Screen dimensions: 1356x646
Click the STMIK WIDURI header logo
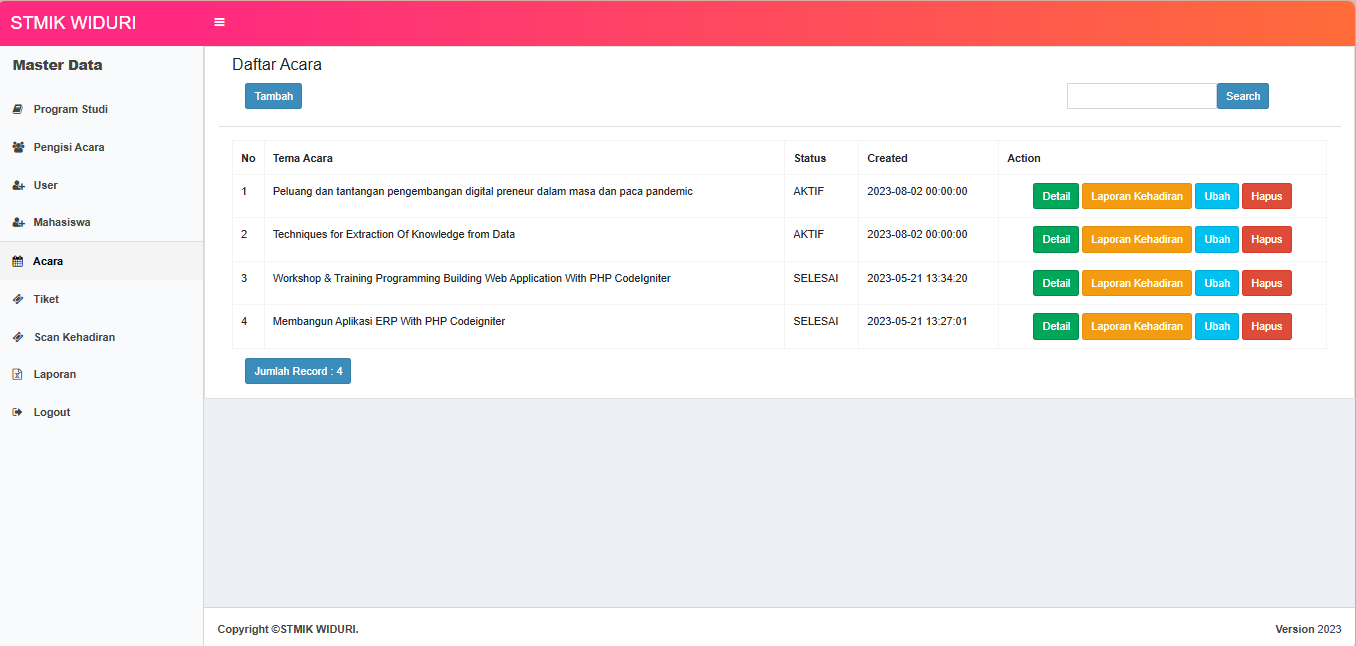pyautogui.click(x=73, y=23)
